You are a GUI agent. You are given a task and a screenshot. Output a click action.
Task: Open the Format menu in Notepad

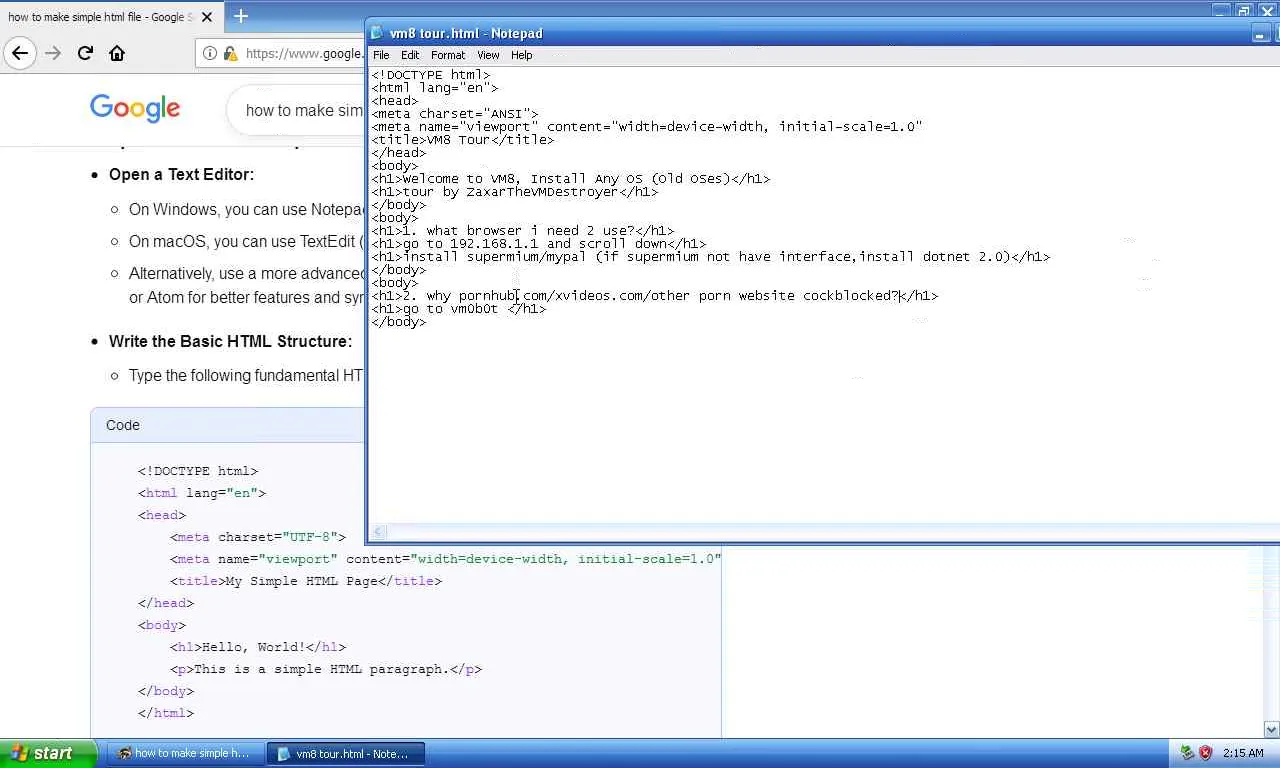point(448,55)
